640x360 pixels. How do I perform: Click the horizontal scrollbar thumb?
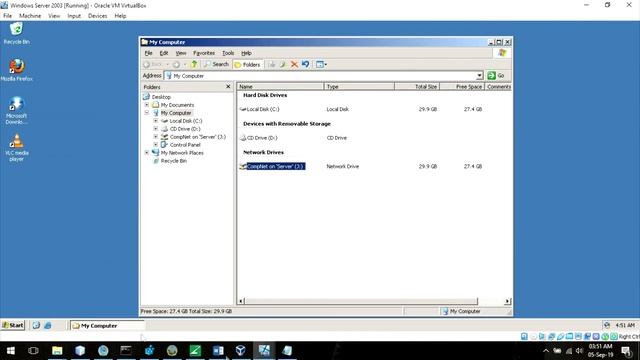coord(361,301)
